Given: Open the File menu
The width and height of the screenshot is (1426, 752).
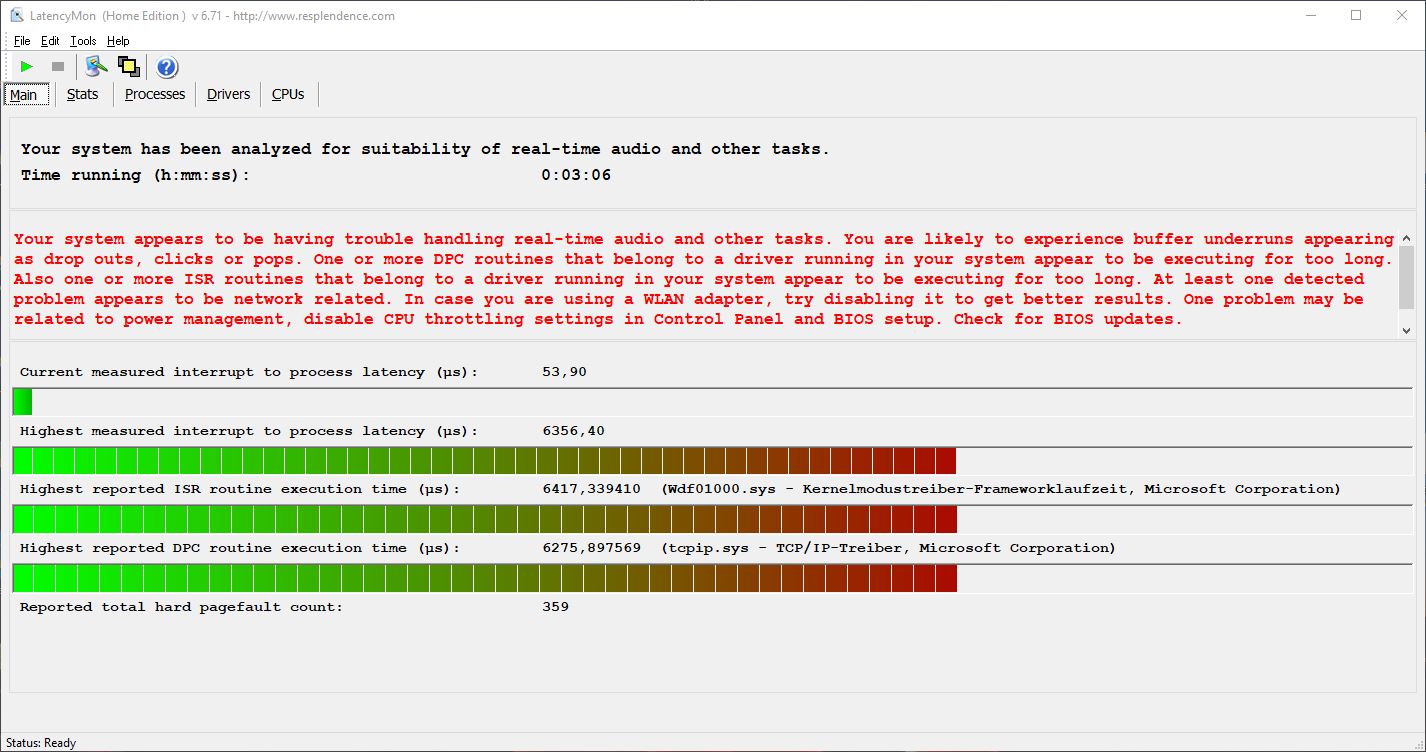Looking at the screenshot, I should pos(22,41).
